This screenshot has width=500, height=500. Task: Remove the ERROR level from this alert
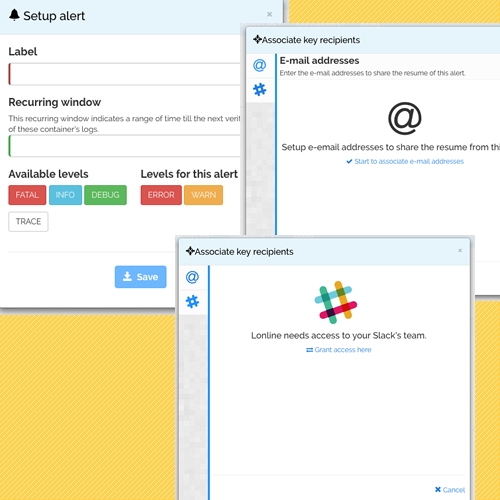click(161, 195)
